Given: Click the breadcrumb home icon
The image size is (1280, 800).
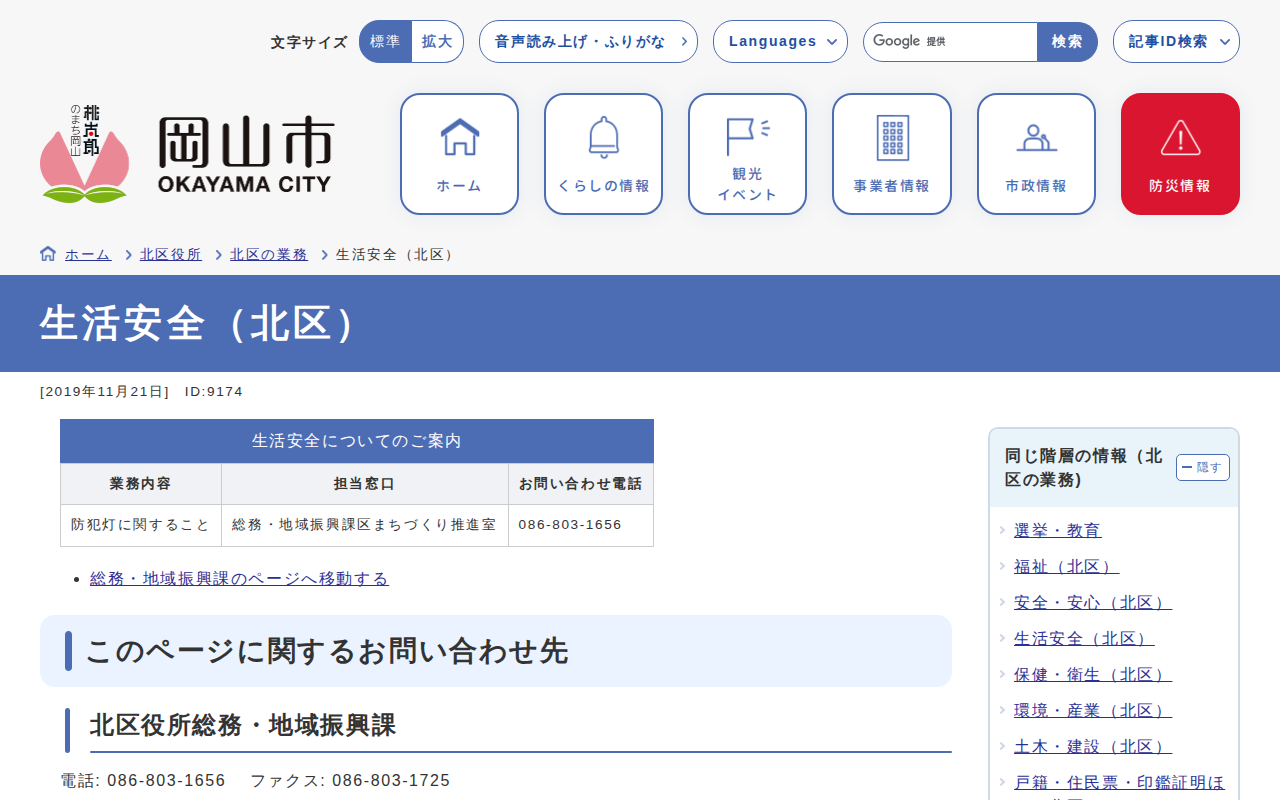Looking at the screenshot, I should click(48, 254).
